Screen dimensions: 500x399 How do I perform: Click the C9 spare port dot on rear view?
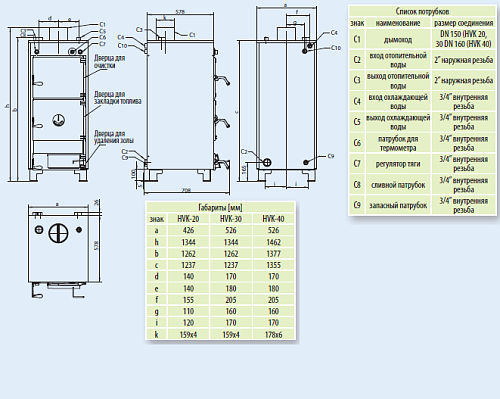coord(306,162)
